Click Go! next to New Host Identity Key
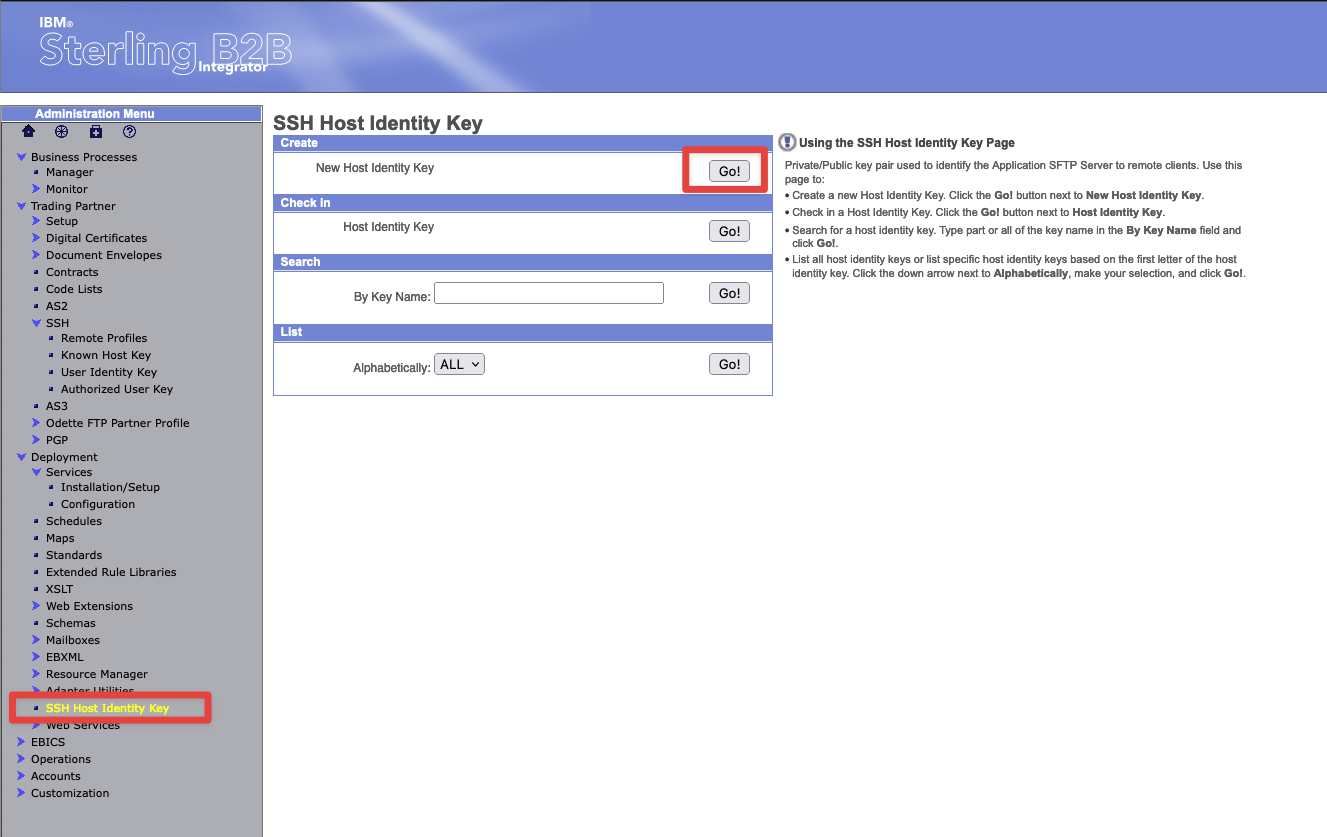Image resolution: width=1327 pixels, height=837 pixels. pyautogui.click(x=729, y=171)
